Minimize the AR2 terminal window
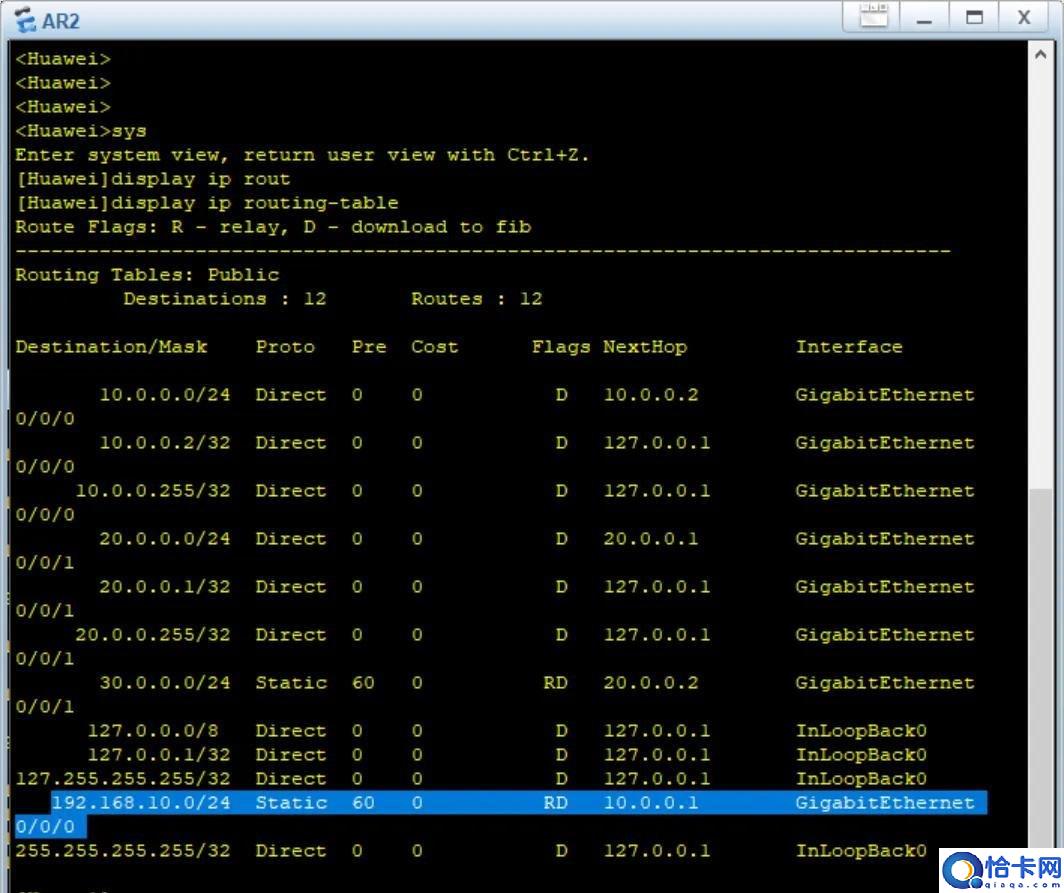Screen dimensions: 1064x893 (x=924, y=16)
